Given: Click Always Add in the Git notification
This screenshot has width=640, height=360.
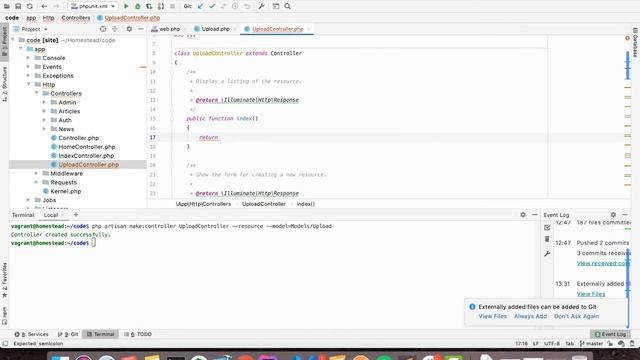Looking at the screenshot, I should point(530,316).
